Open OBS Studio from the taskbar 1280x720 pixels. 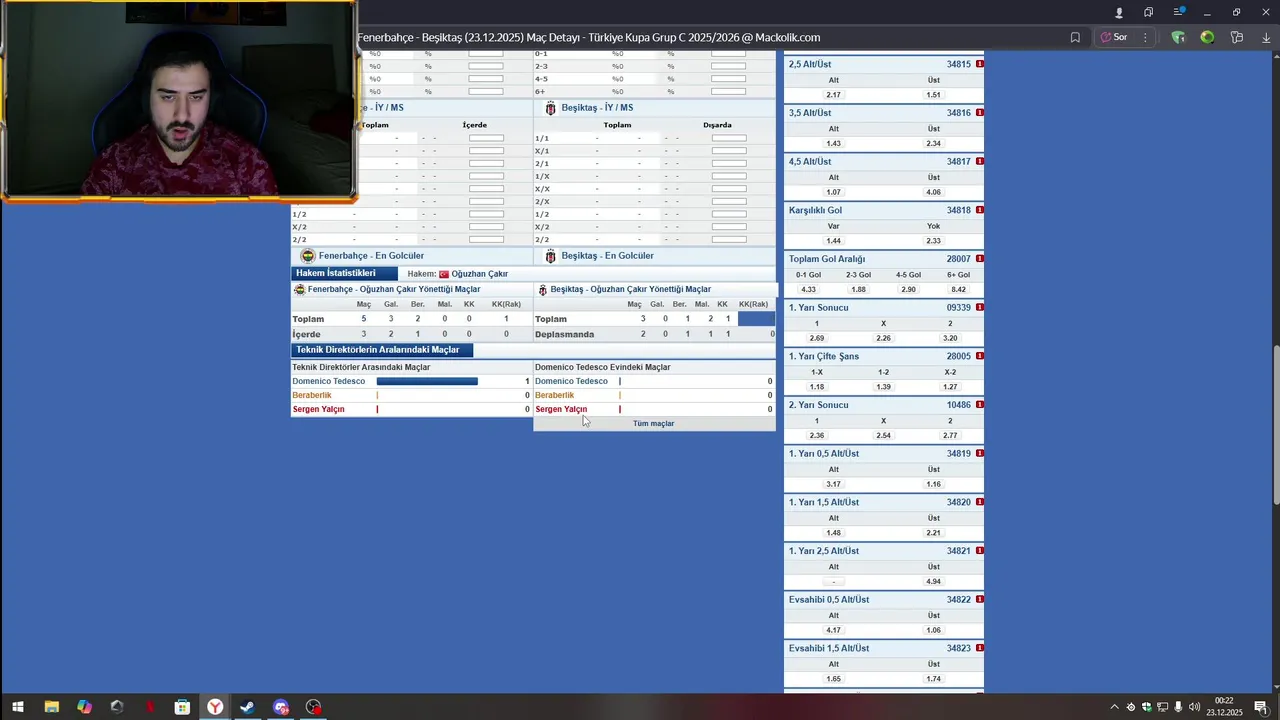pos(314,707)
